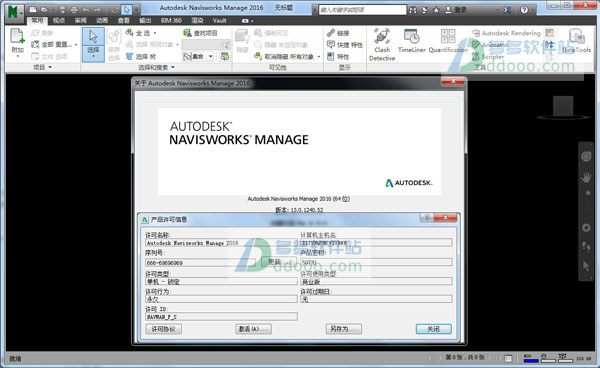Switch to the 动画 ribbon tab
Screen dimensions: 600x368
[102, 20]
